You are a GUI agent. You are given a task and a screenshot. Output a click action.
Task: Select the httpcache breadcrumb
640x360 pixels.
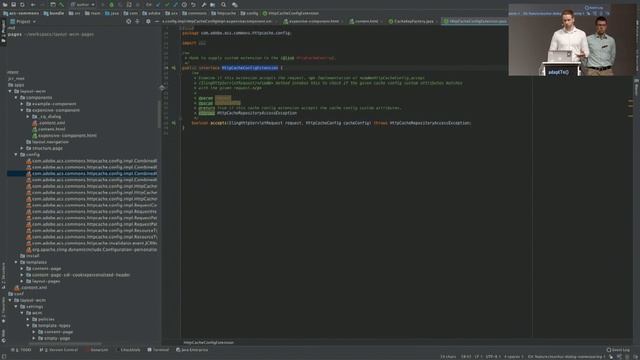[x=224, y=13]
